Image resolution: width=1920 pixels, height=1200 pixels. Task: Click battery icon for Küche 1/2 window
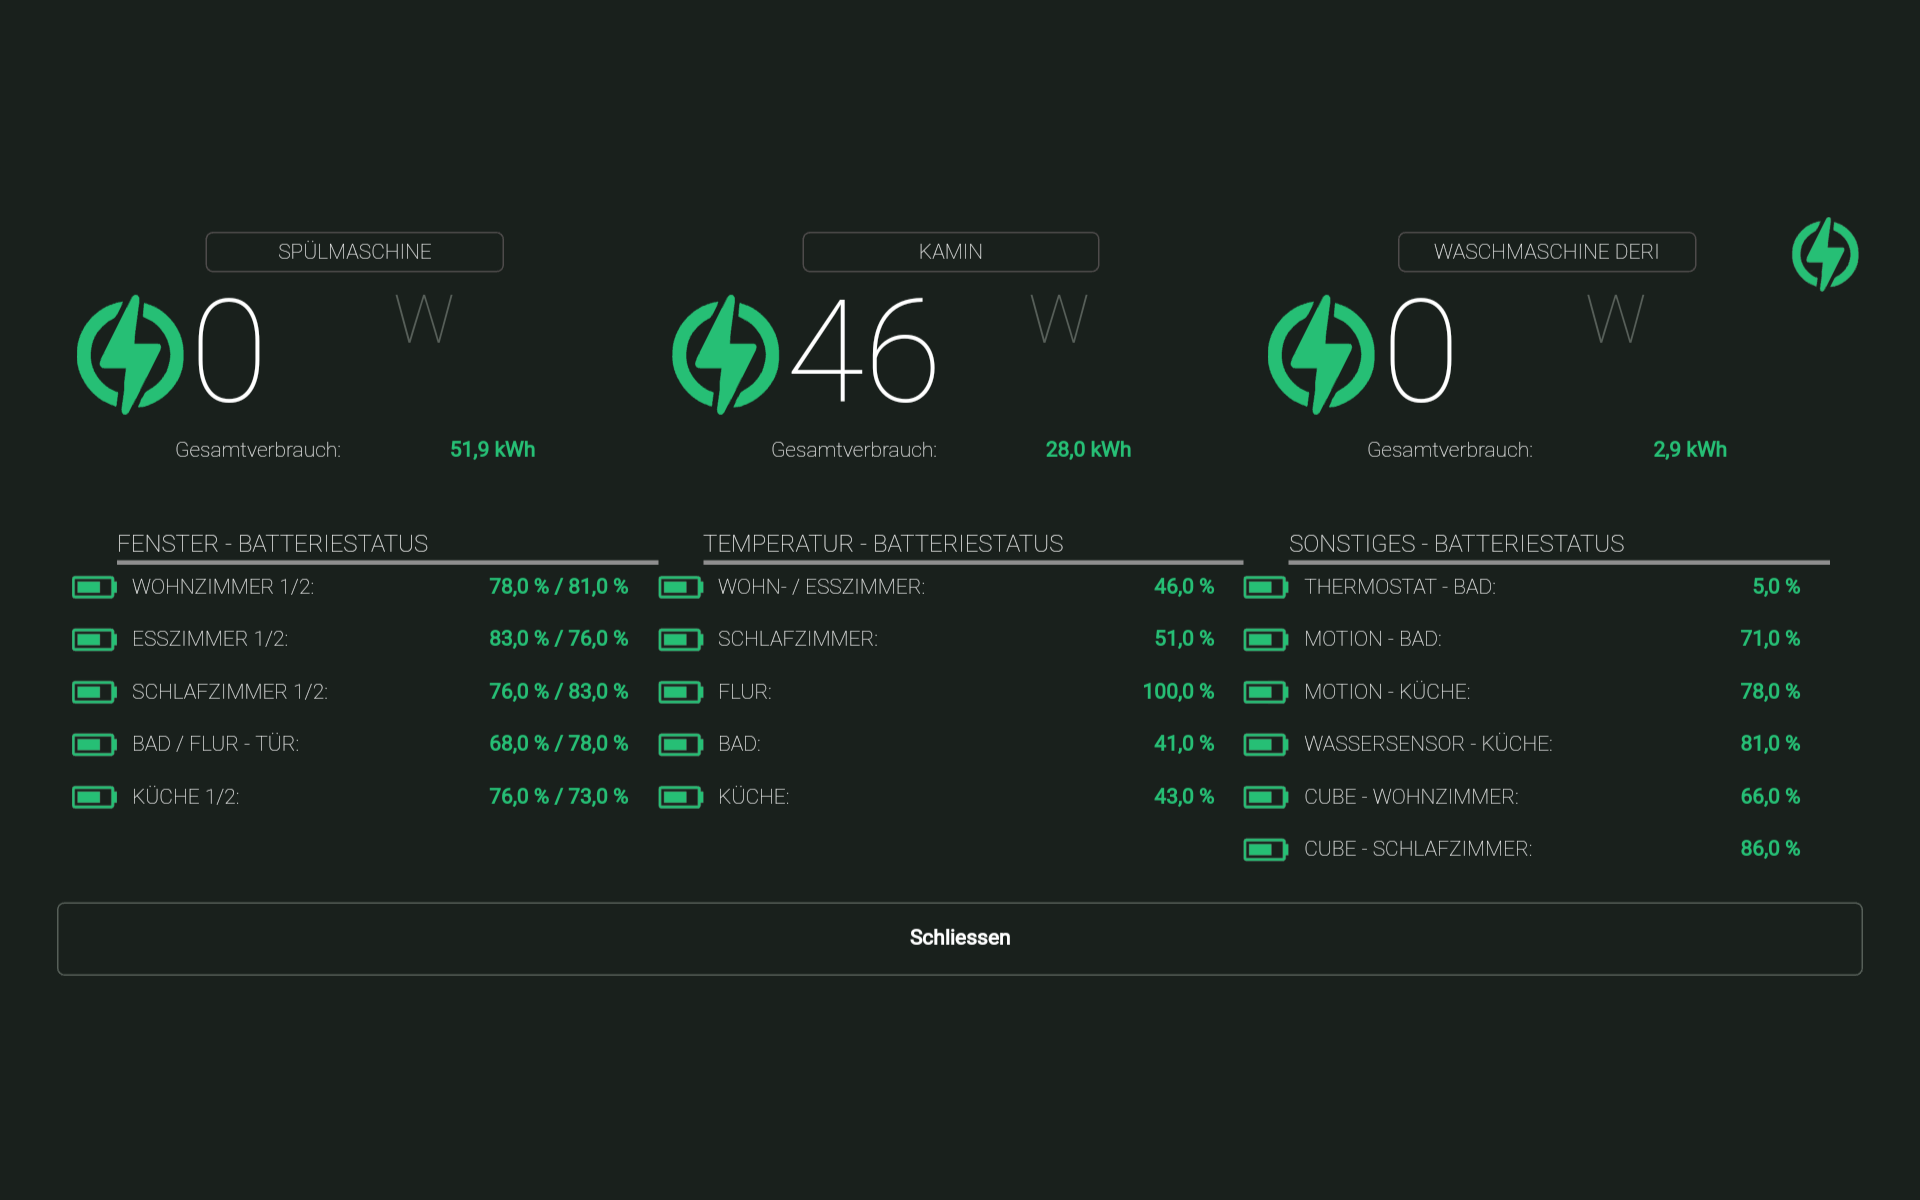point(94,797)
